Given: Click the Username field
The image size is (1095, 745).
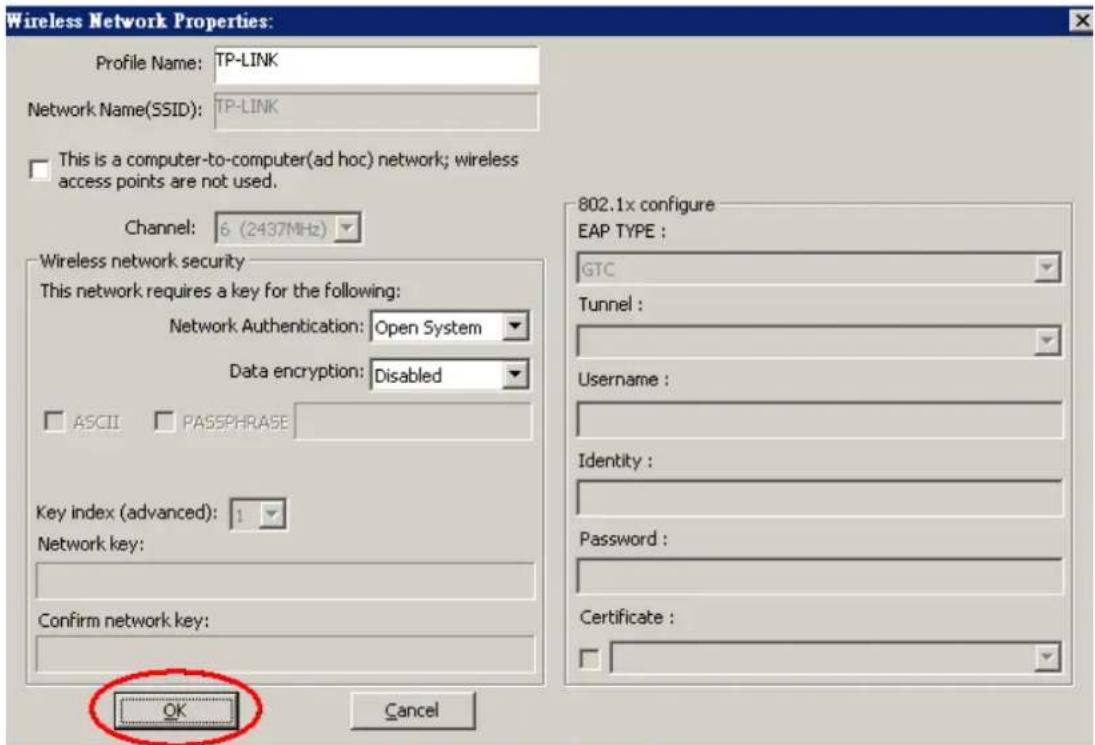Looking at the screenshot, I should pos(819,420).
